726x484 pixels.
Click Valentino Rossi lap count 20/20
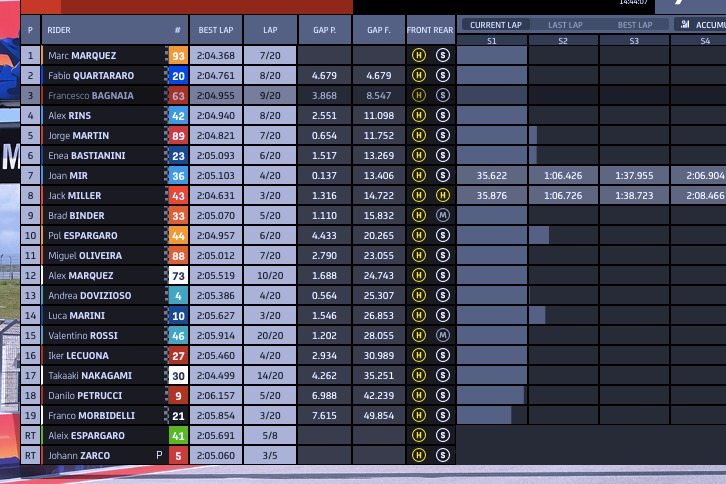[x=270, y=335]
